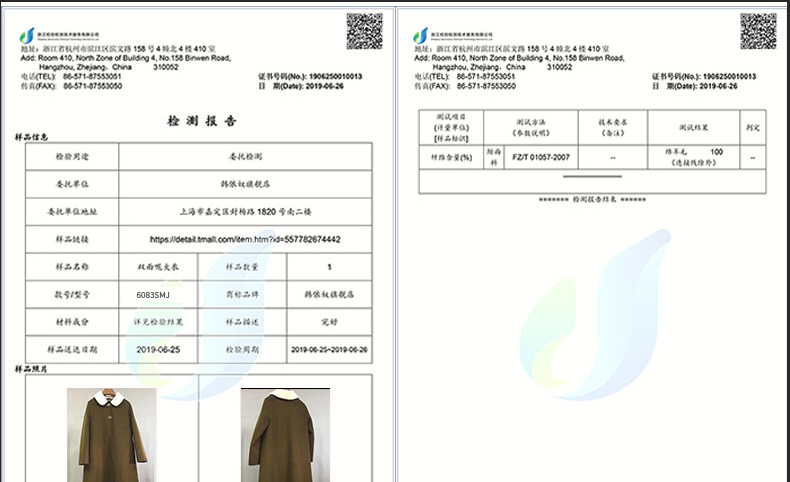Click the telephone number on the left page
The image size is (790, 482).
tap(92, 77)
